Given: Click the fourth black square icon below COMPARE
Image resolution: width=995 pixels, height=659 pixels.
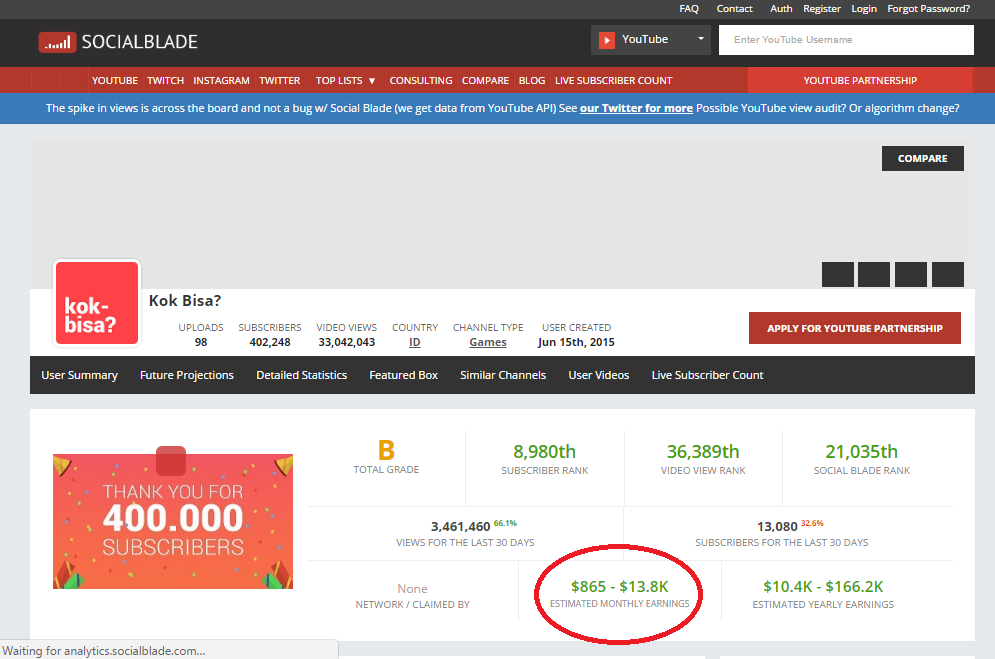Looking at the screenshot, I should [x=948, y=275].
